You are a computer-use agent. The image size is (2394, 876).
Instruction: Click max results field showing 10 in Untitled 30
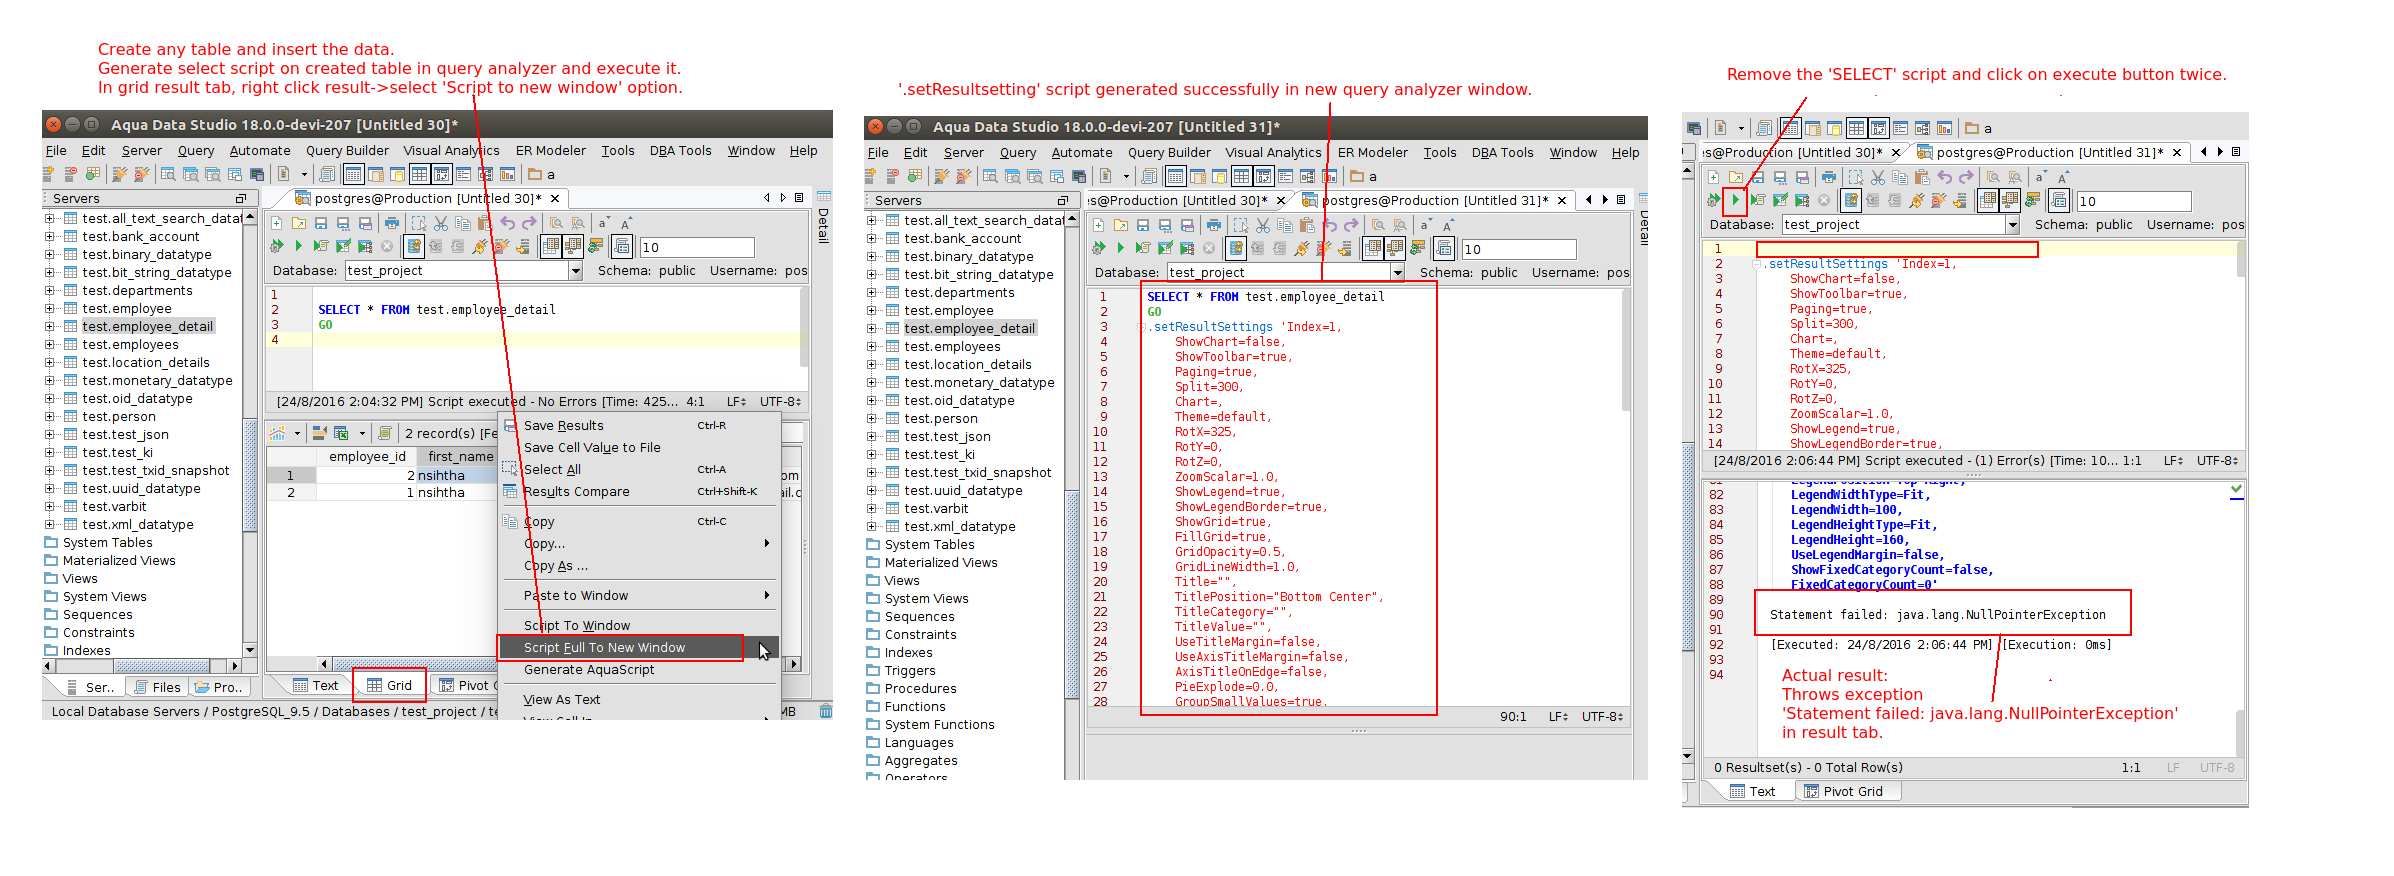pyautogui.click(x=697, y=246)
